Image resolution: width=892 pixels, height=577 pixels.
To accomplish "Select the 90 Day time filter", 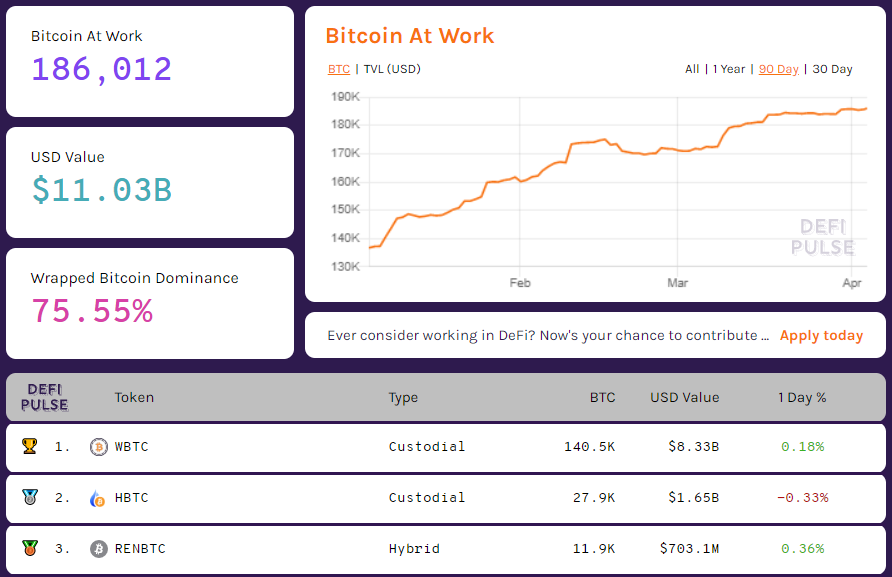I will coord(779,69).
